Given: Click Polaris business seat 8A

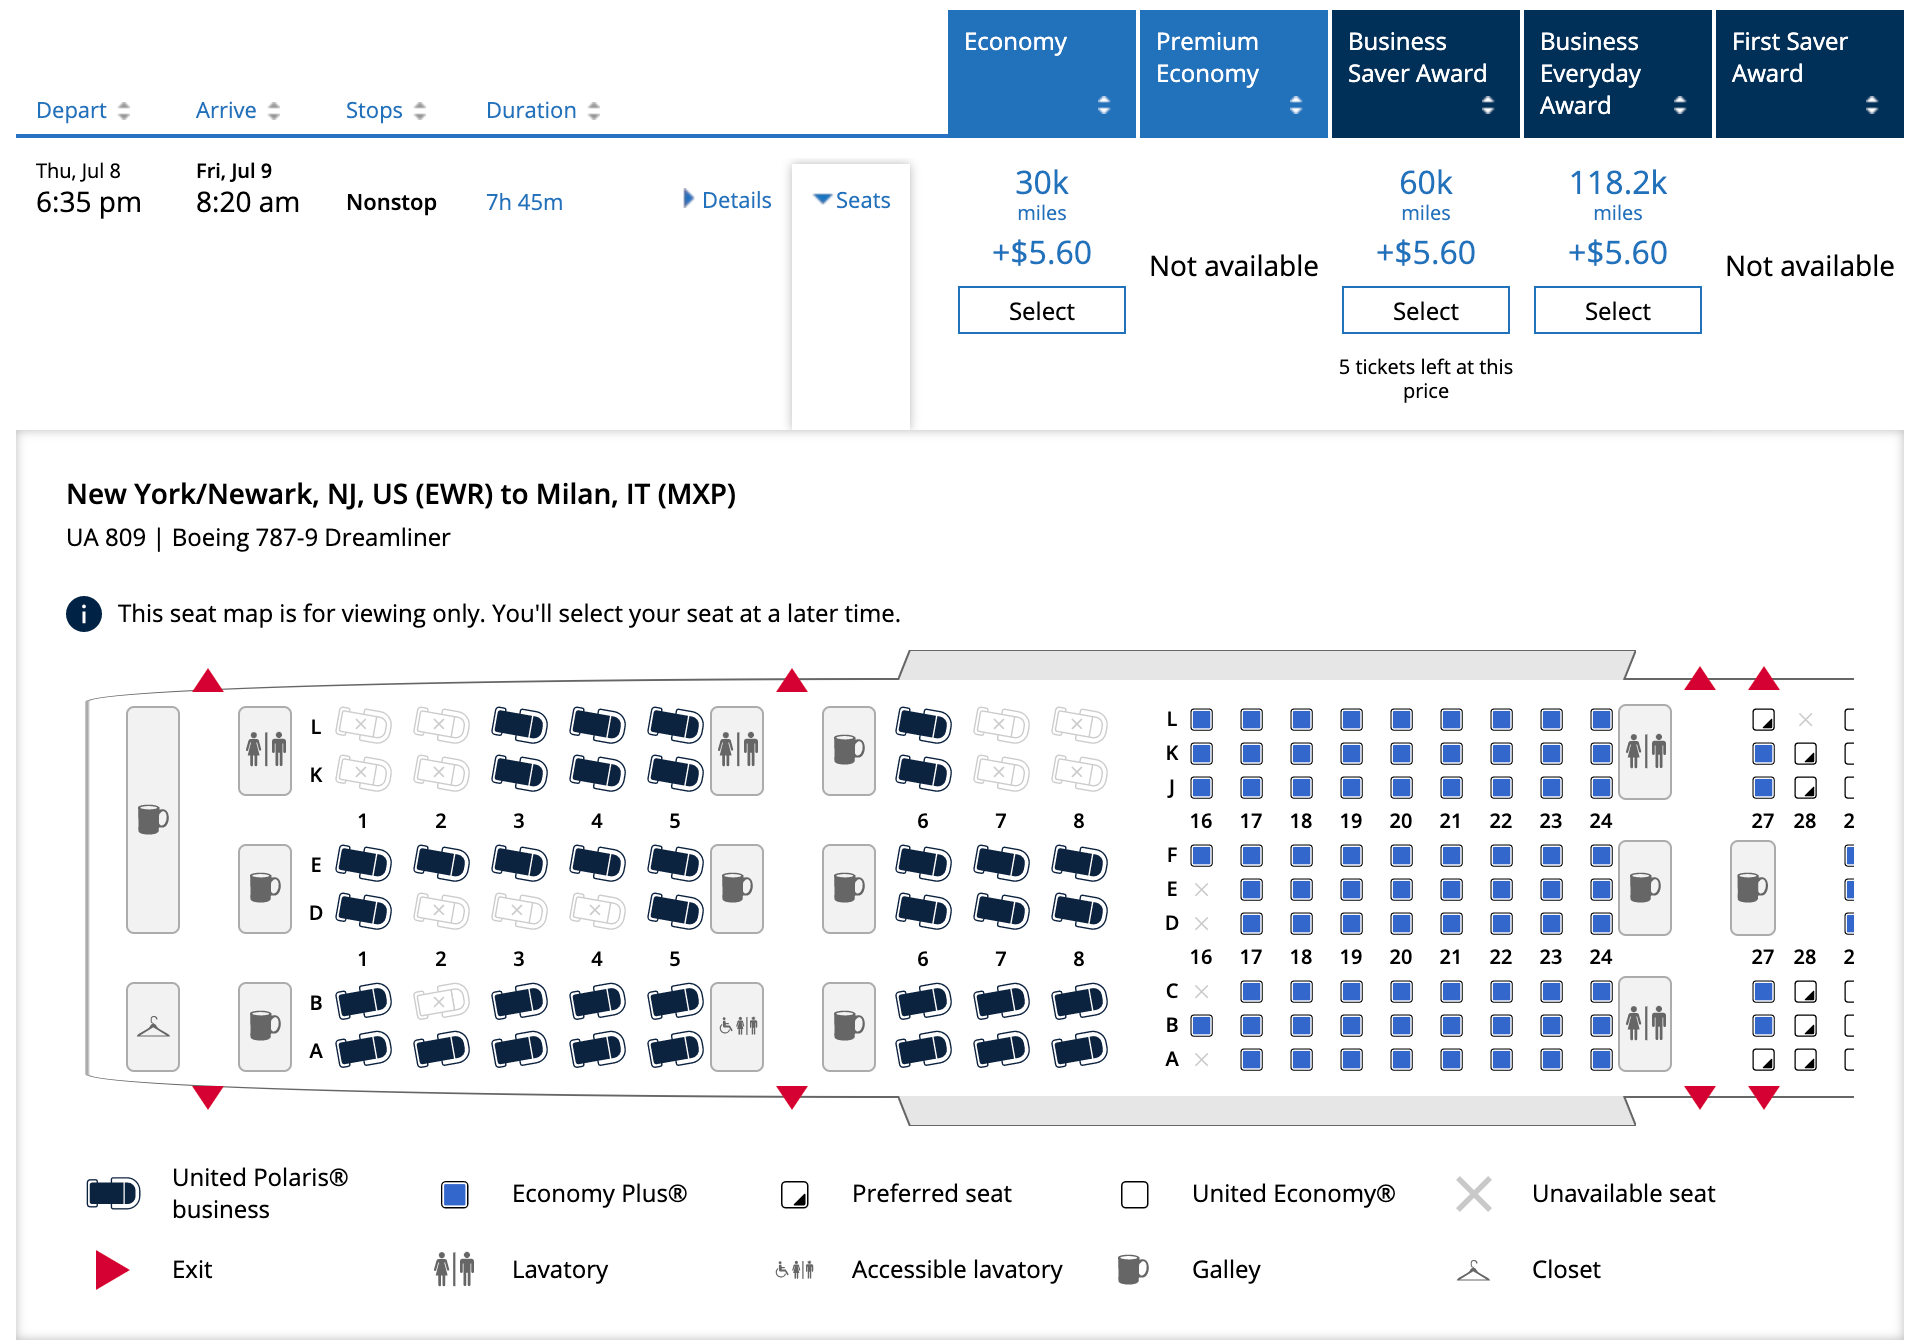Looking at the screenshot, I should coord(1079,1049).
